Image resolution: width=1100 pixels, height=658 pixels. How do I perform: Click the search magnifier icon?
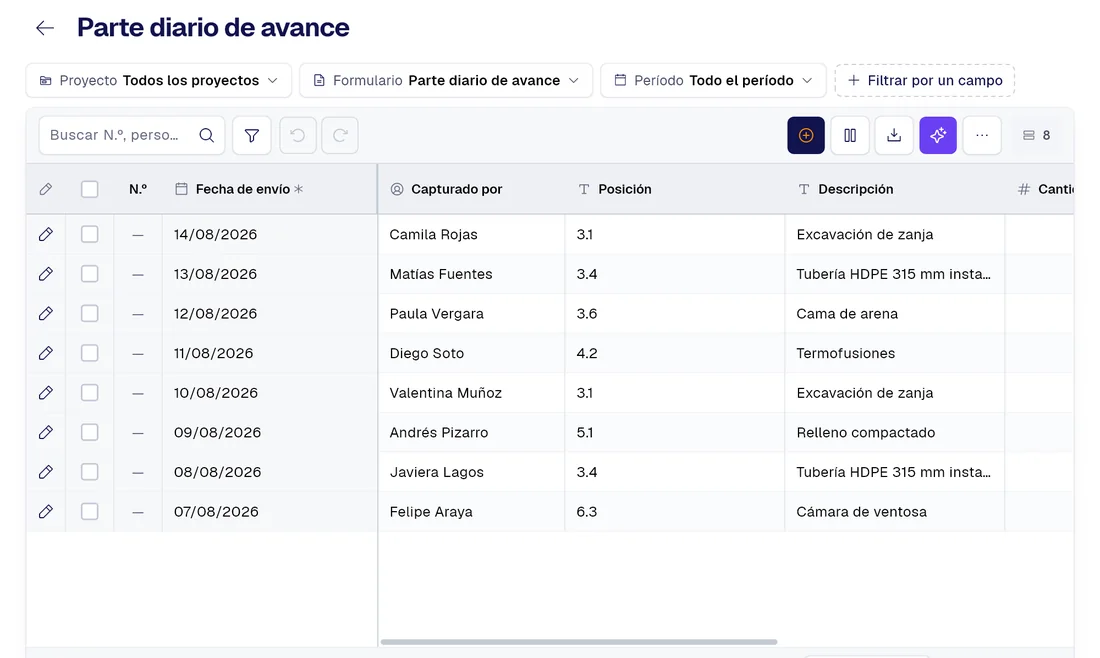[206, 135]
